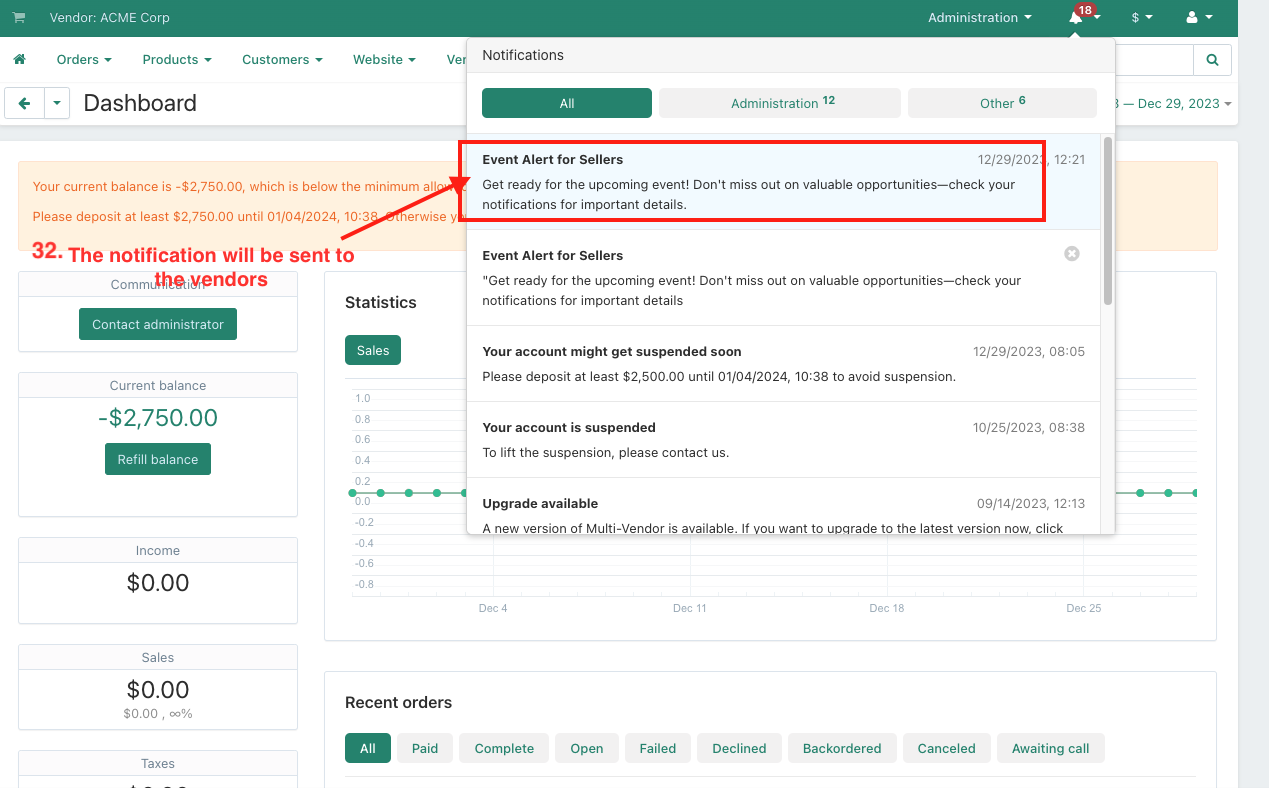
Task: Switch to Other notifications tab
Action: coord(1001,103)
